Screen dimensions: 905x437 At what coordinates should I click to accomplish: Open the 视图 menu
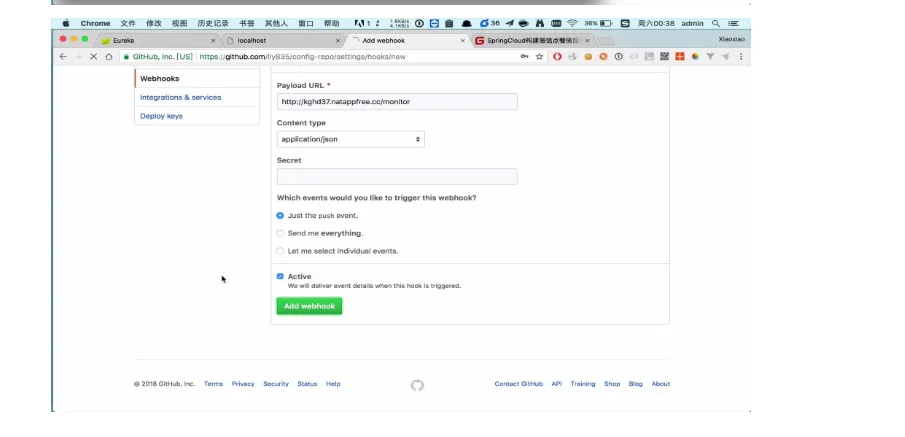pos(179,24)
